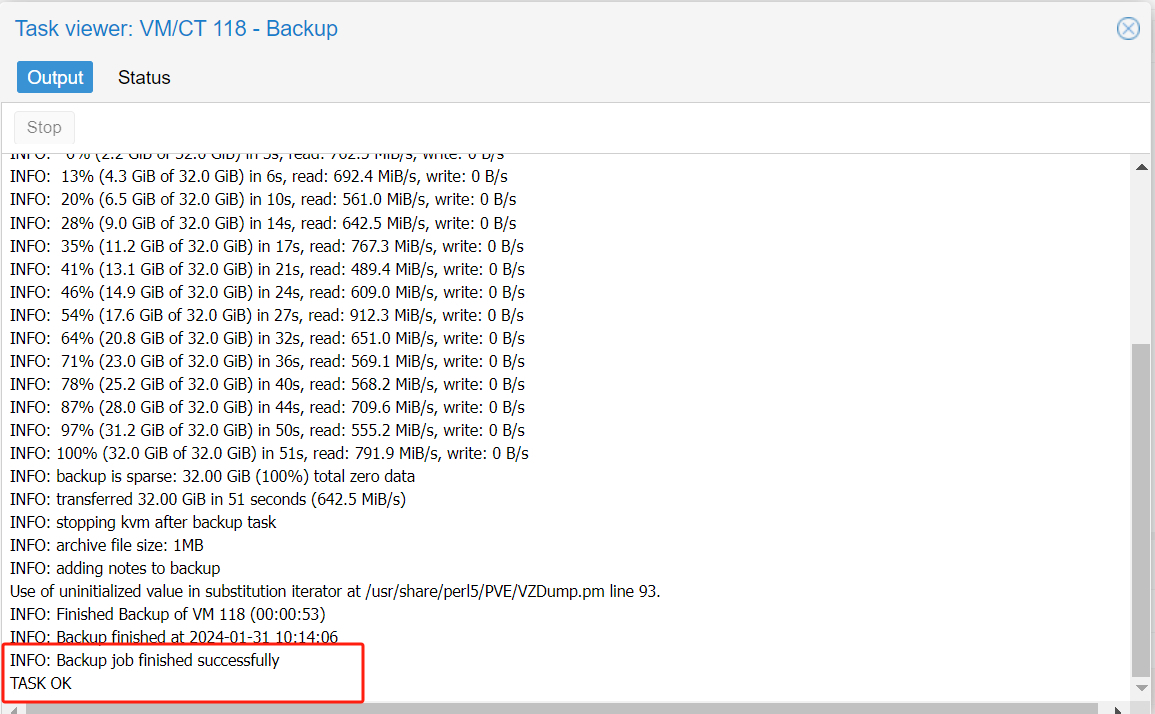Click the log line '78% (25.2 GiB of 32.0 GiB)'
This screenshot has height=714, width=1155.
(x=267, y=384)
